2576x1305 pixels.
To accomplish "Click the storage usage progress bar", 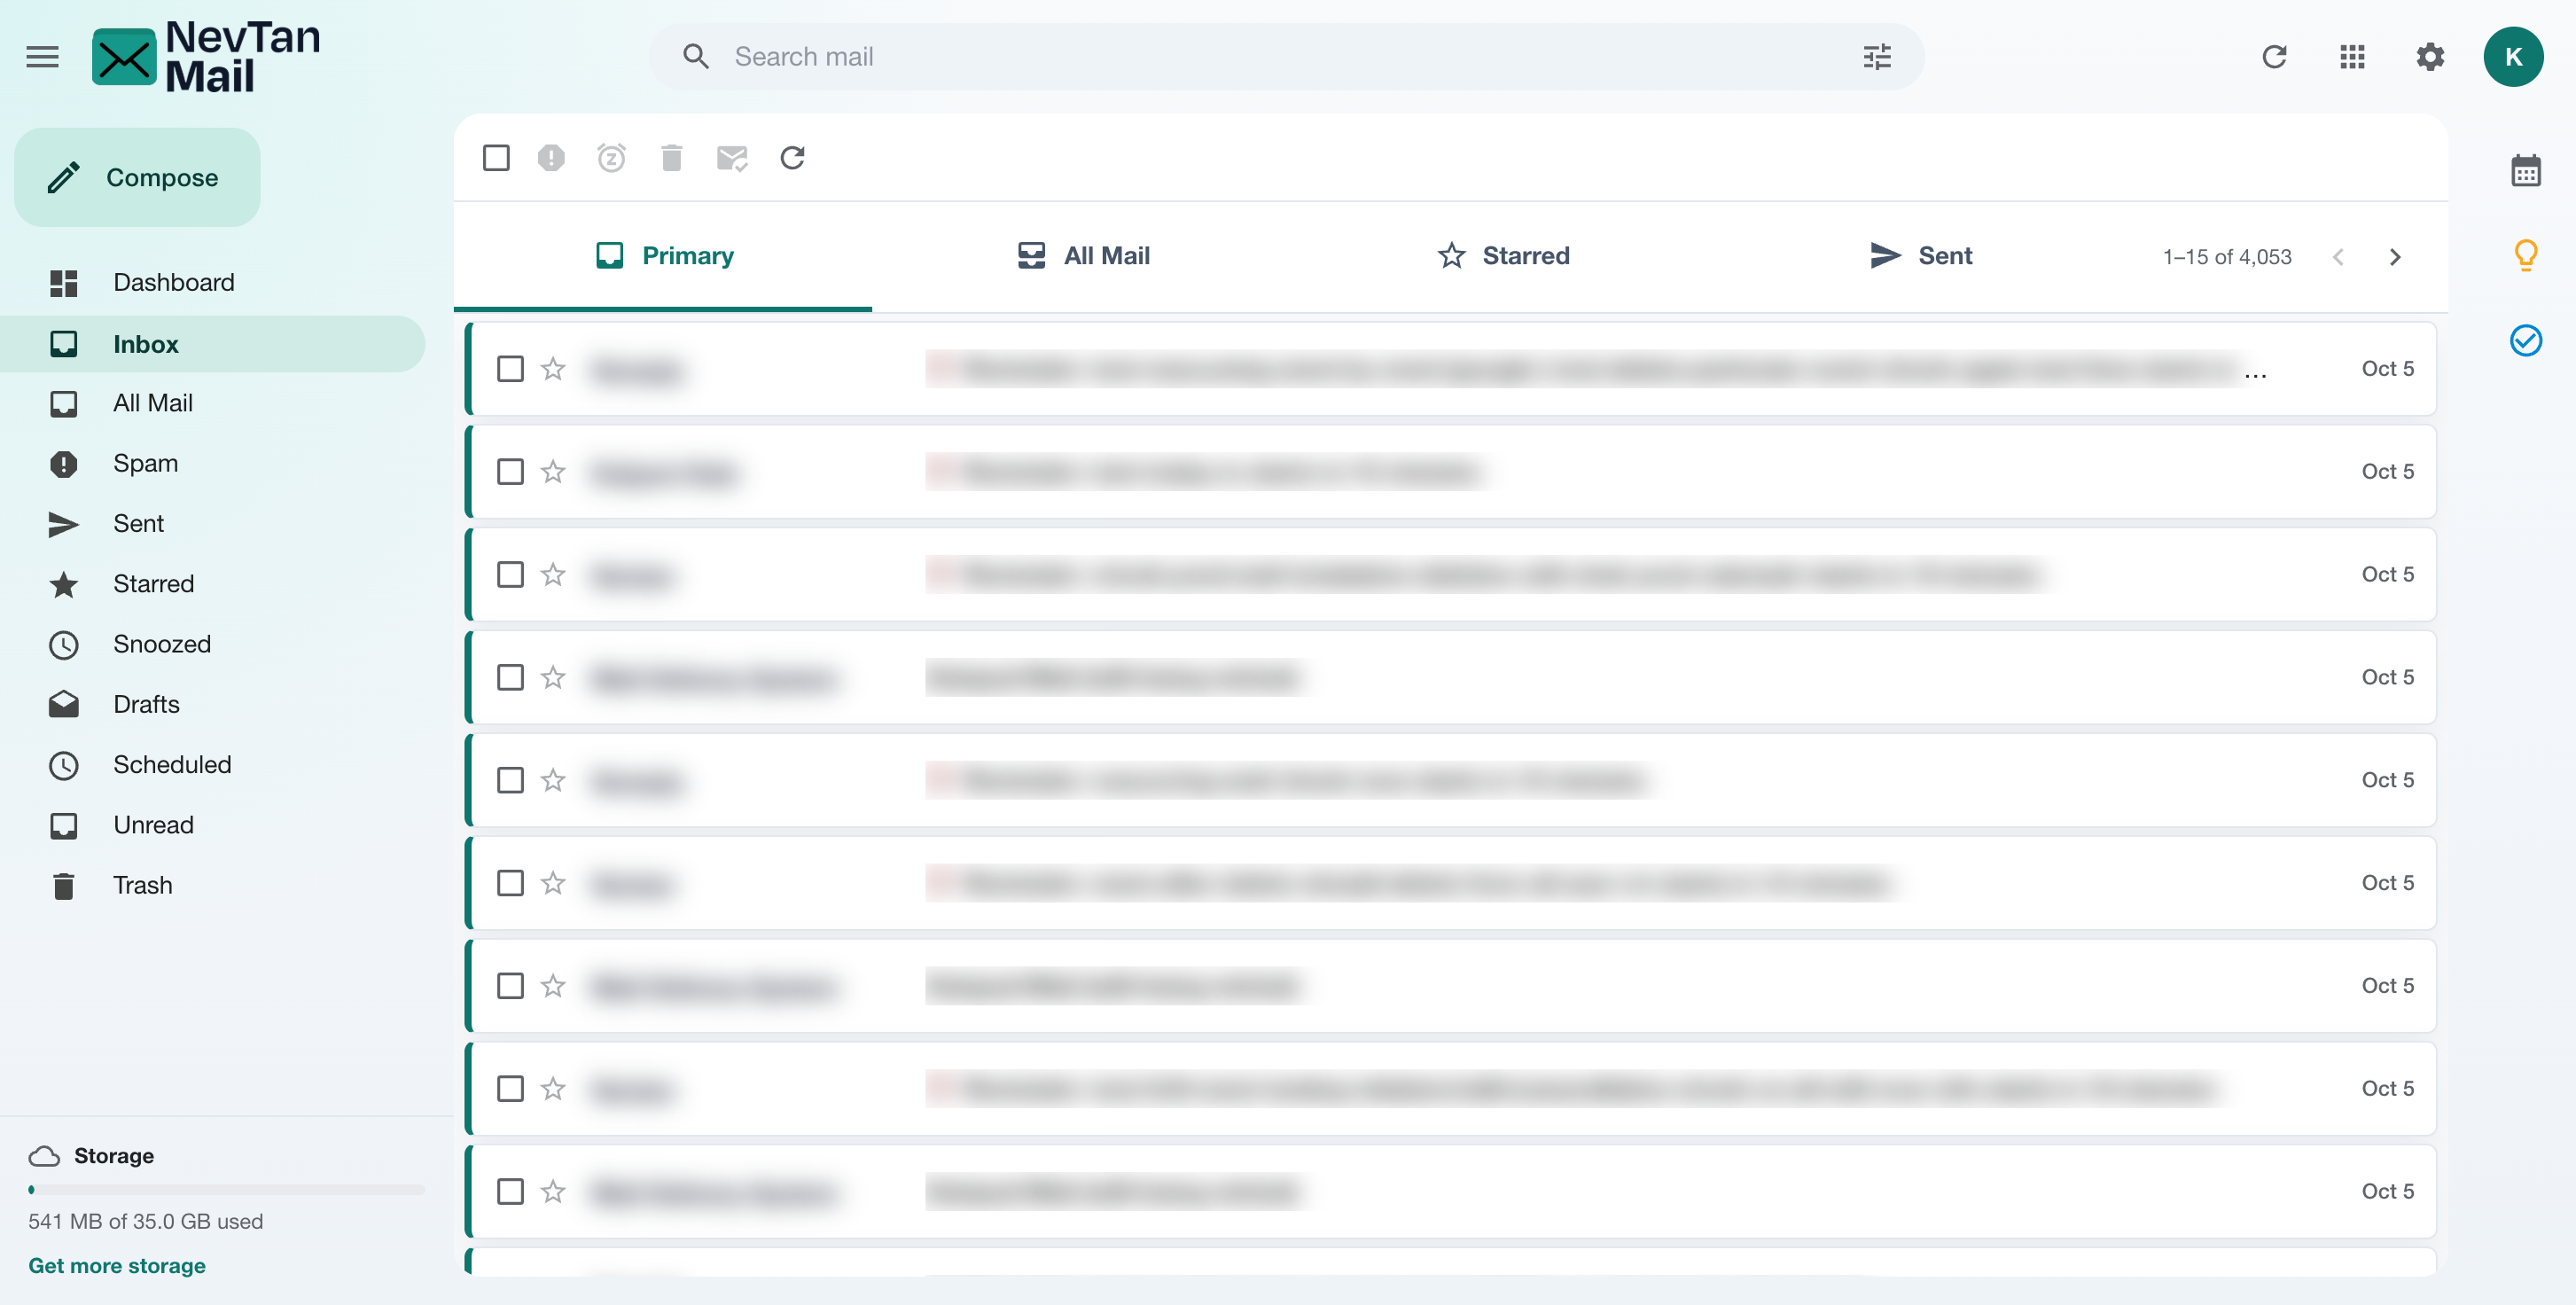I will (x=227, y=1190).
